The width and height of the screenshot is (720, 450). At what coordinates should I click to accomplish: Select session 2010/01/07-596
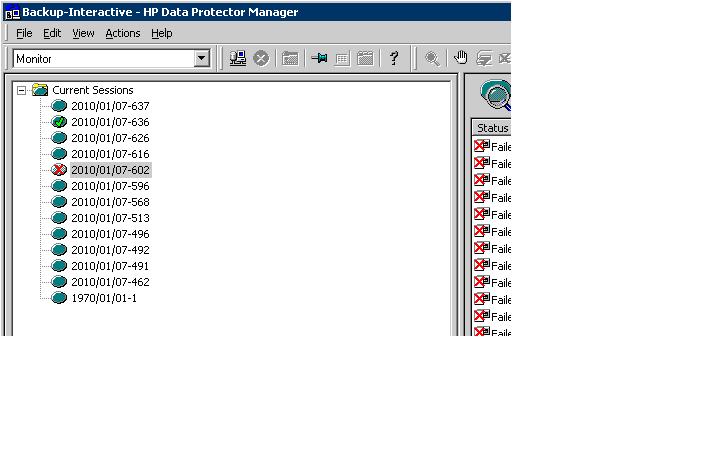tap(110, 186)
